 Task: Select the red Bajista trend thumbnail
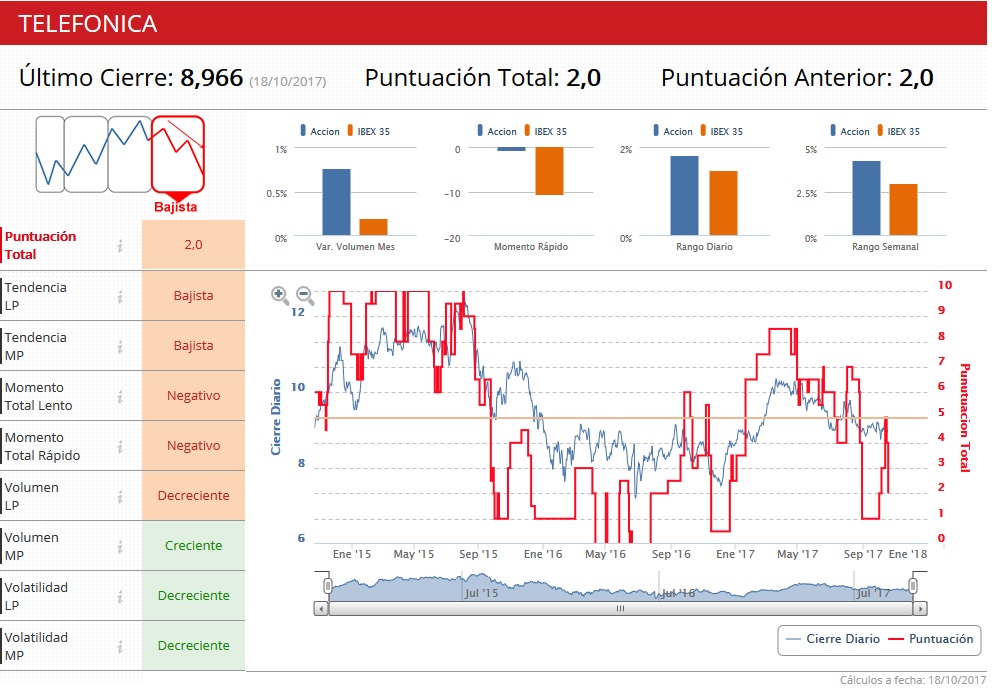178,154
